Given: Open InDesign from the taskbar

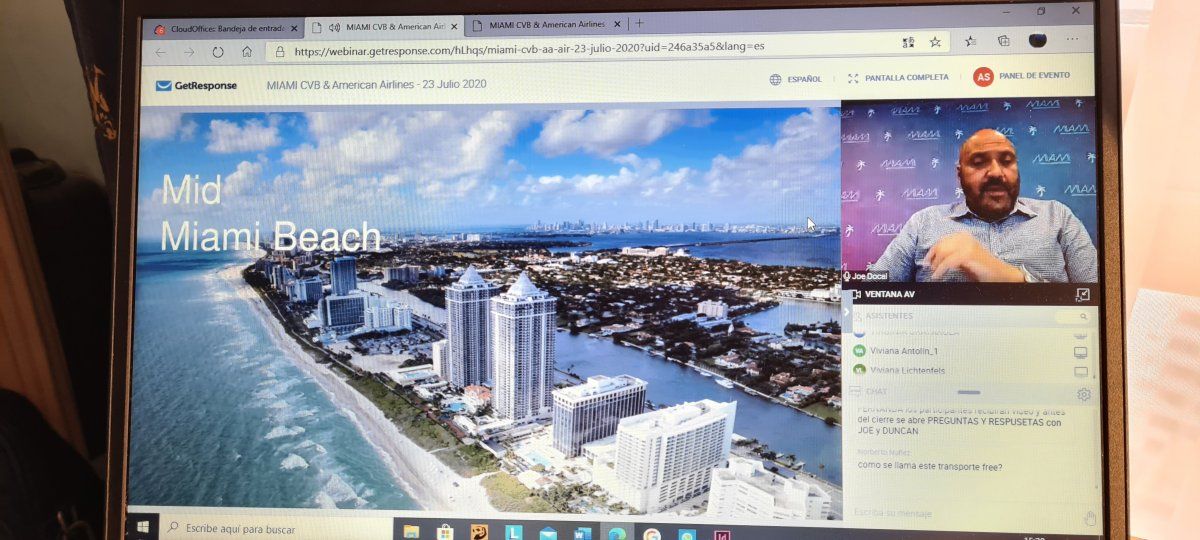Looking at the screenshot, I should pos(722,534).
